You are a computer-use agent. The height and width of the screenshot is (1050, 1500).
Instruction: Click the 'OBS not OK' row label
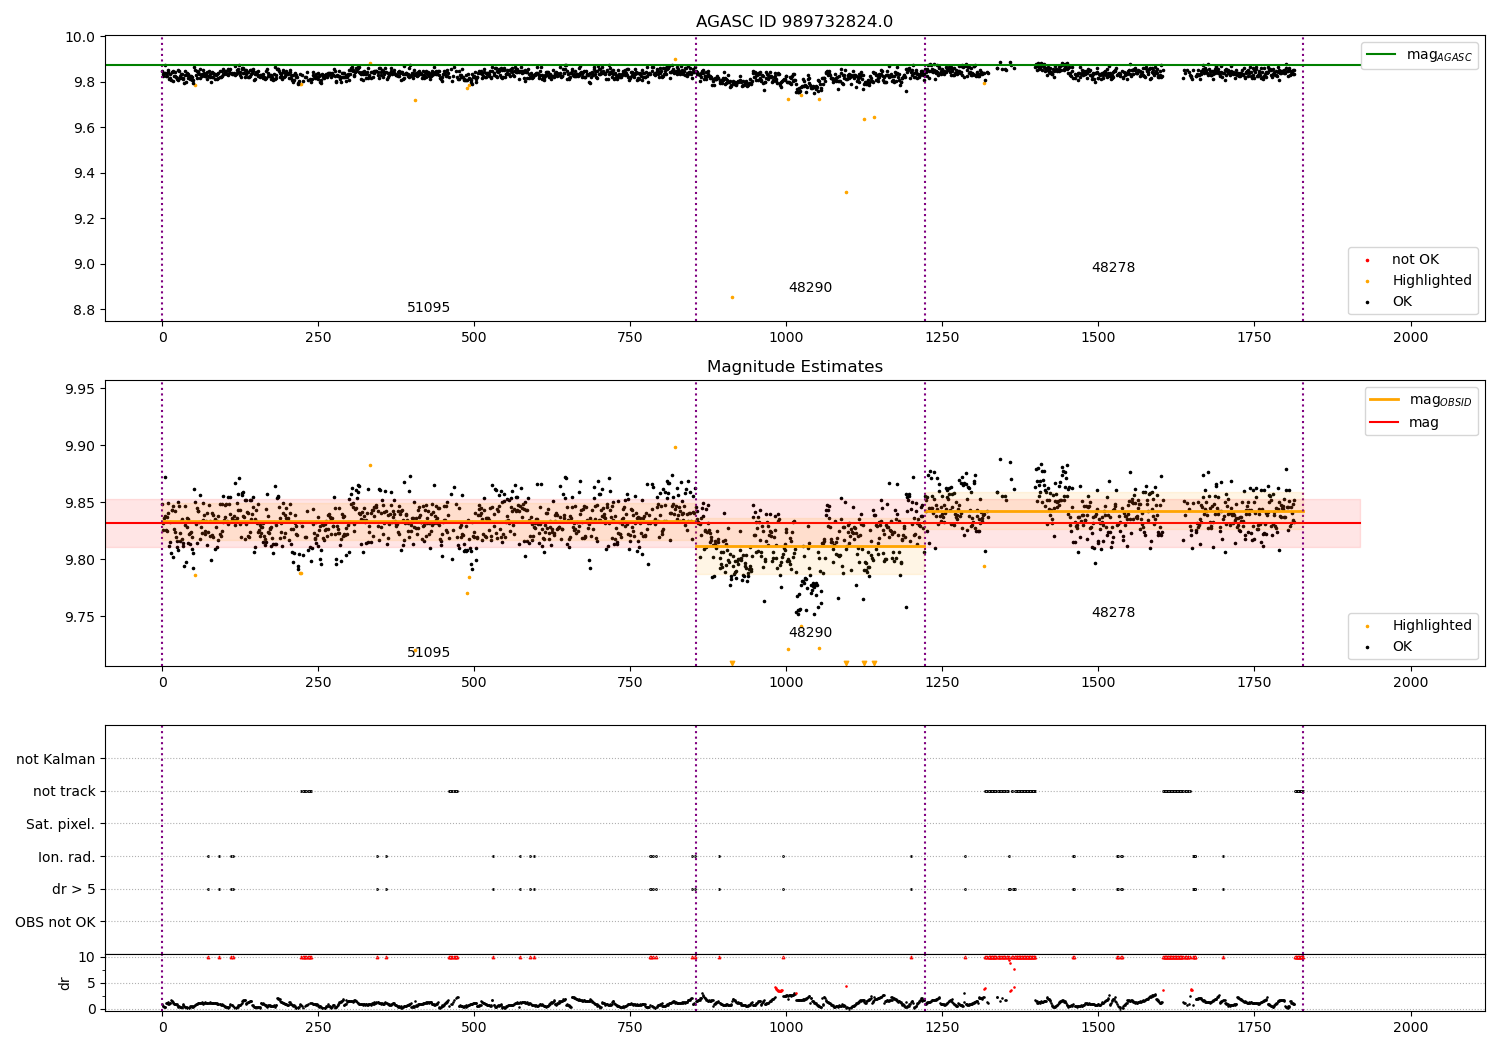coord(56,922)
